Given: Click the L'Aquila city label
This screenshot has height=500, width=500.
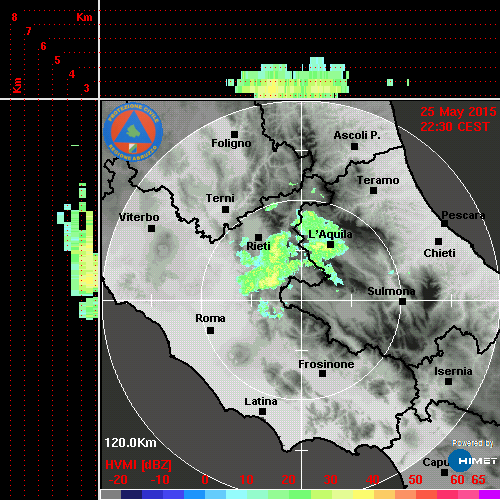Looking at the screenshot, I should [330, 234].
